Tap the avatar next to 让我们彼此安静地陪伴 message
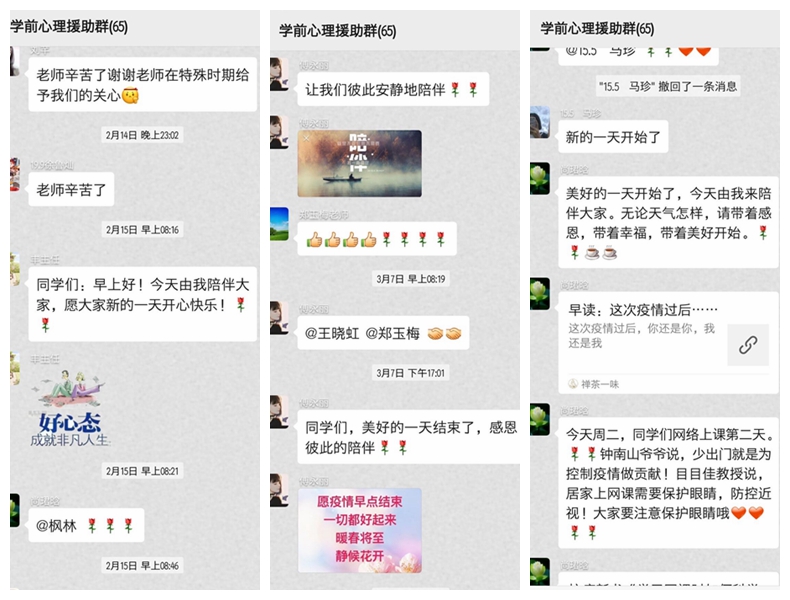 [x=279, y=74]
